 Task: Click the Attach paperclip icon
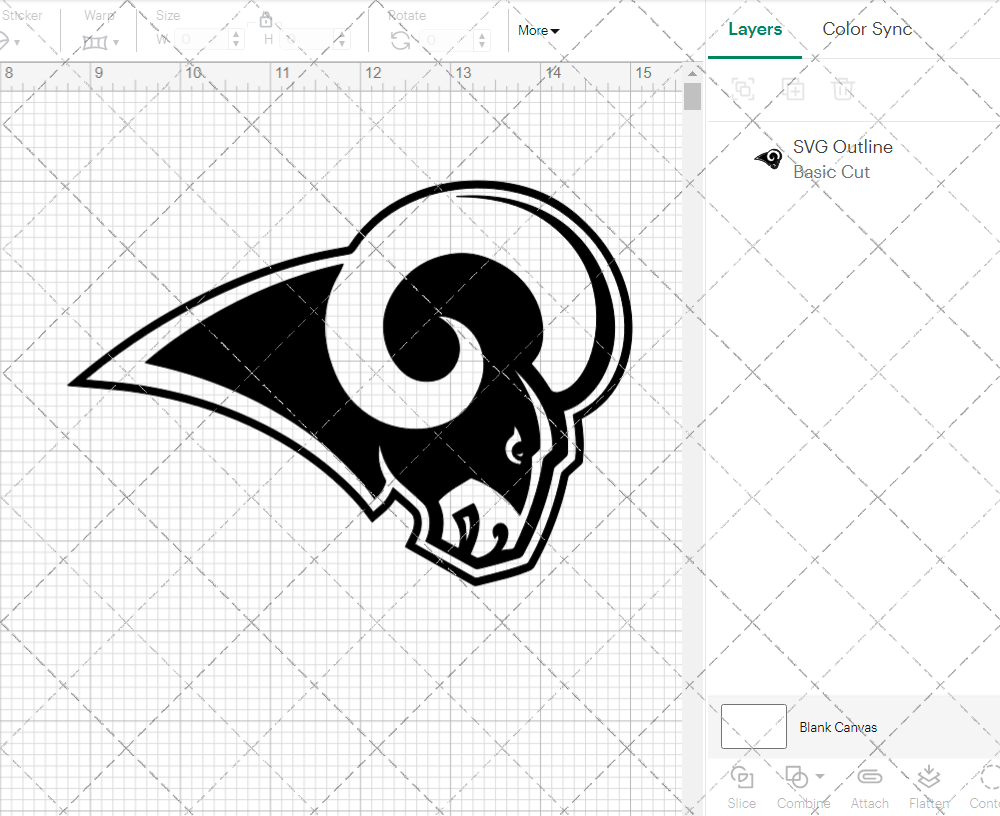[x=870, y=777]
